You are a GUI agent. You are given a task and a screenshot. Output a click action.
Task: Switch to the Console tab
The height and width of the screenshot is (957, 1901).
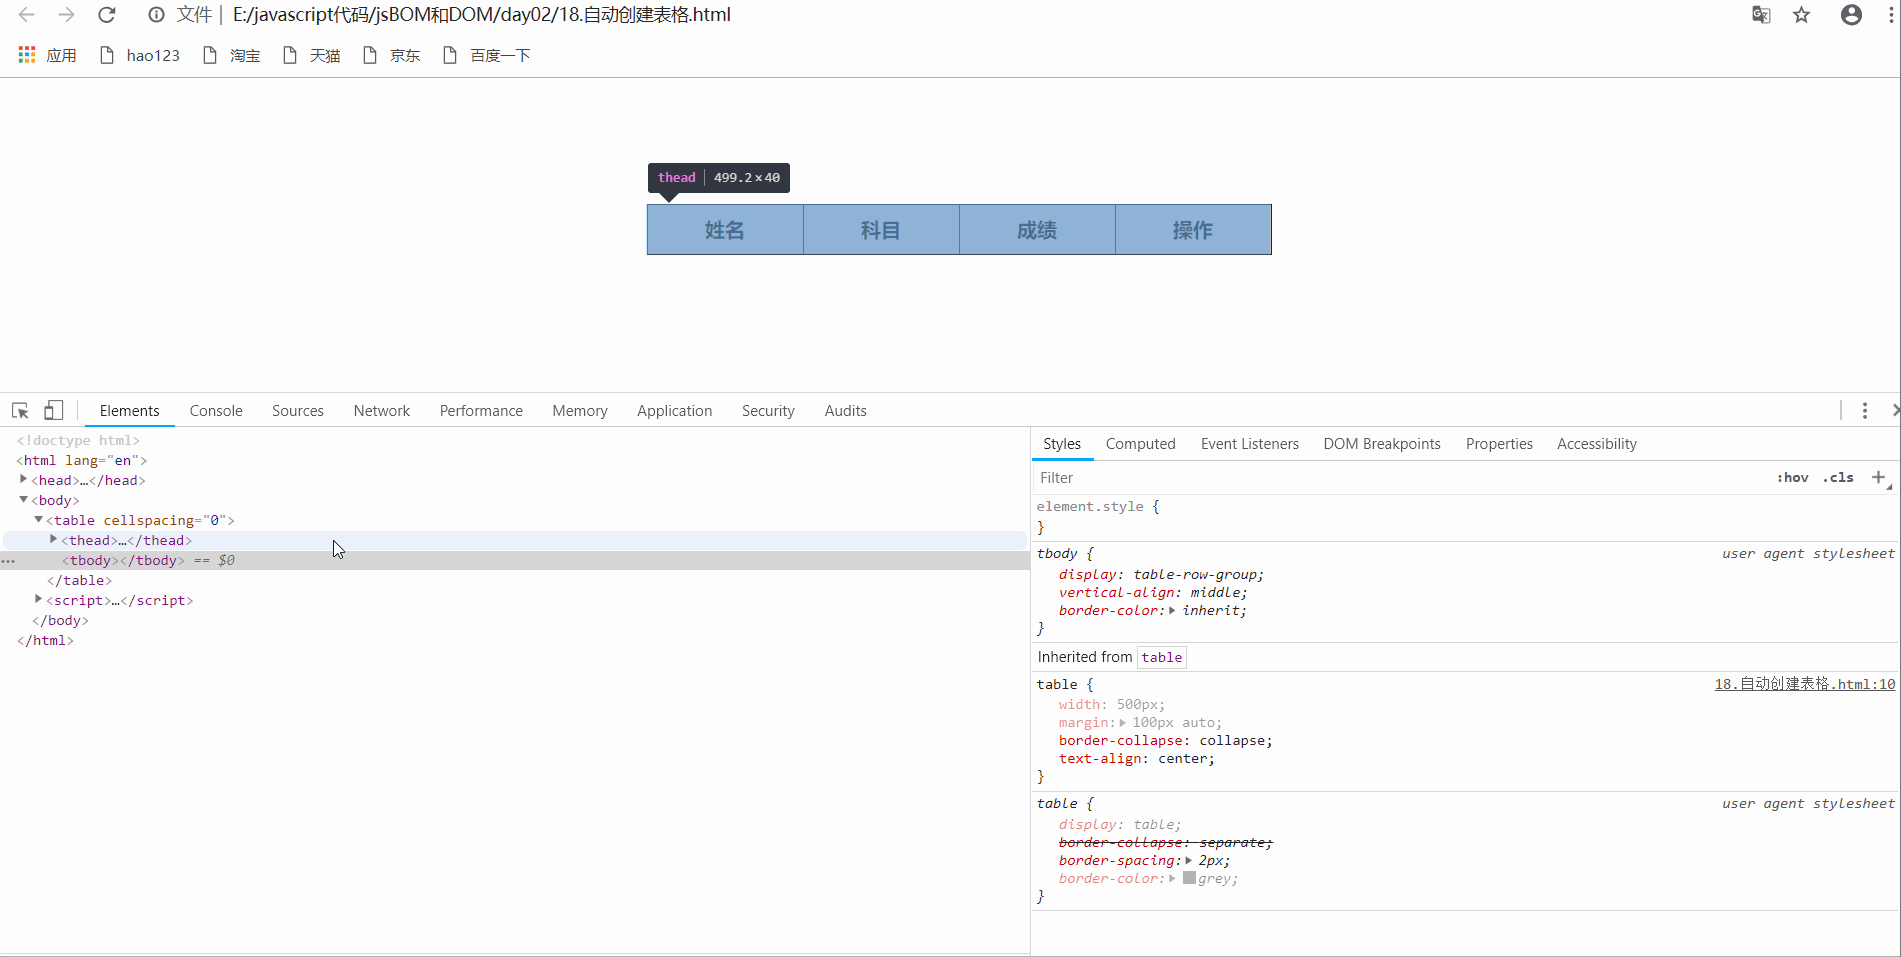(216, 411)
